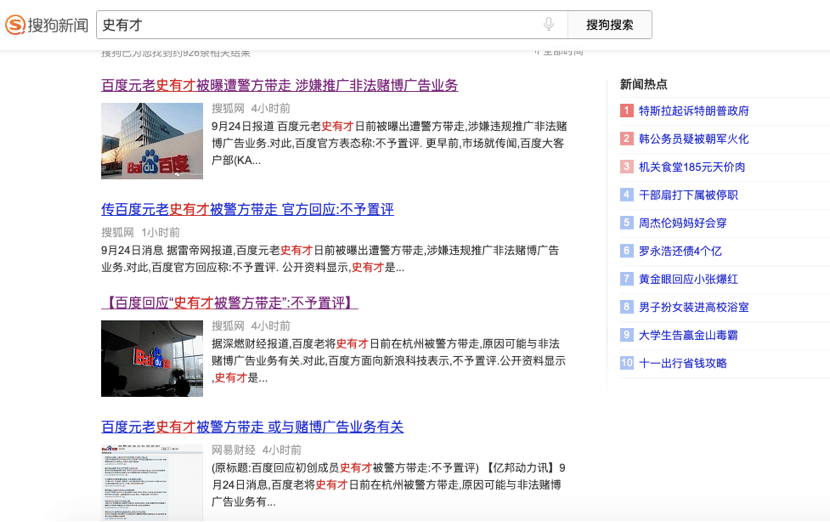This screenshot has height=522, width=830.
Task: Click the Baidu building thumbnail image
Action: pos(152,141)
